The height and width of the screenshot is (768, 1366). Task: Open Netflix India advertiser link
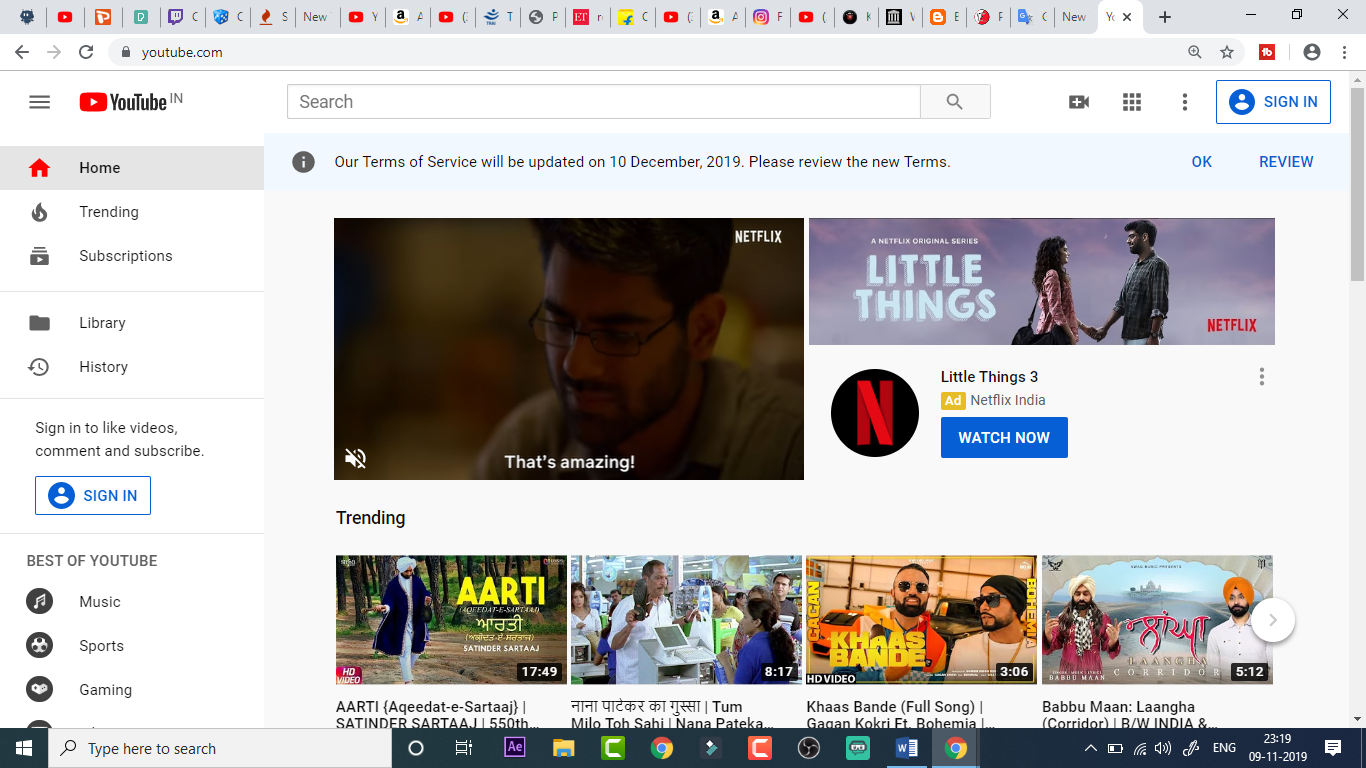[x=1008, y=400]
